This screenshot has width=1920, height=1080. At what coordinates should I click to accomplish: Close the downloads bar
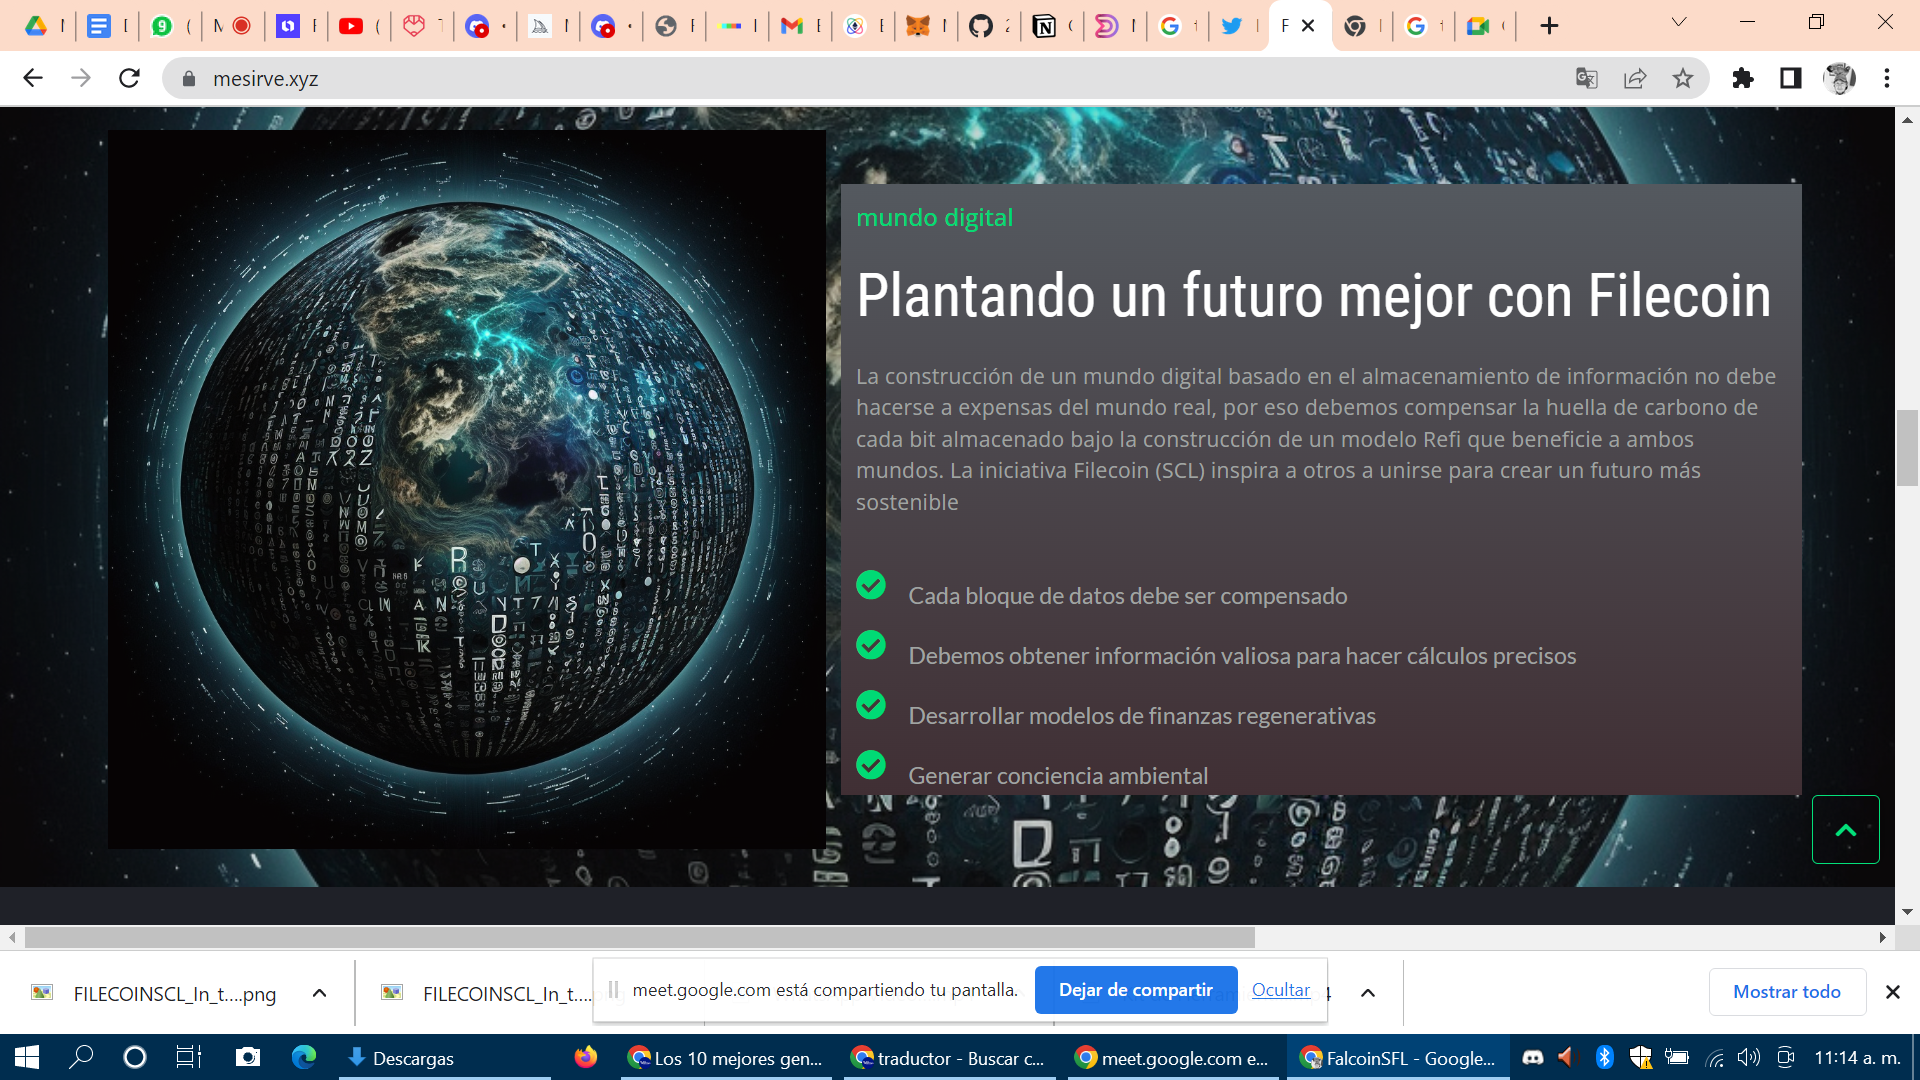(1893, 992)
